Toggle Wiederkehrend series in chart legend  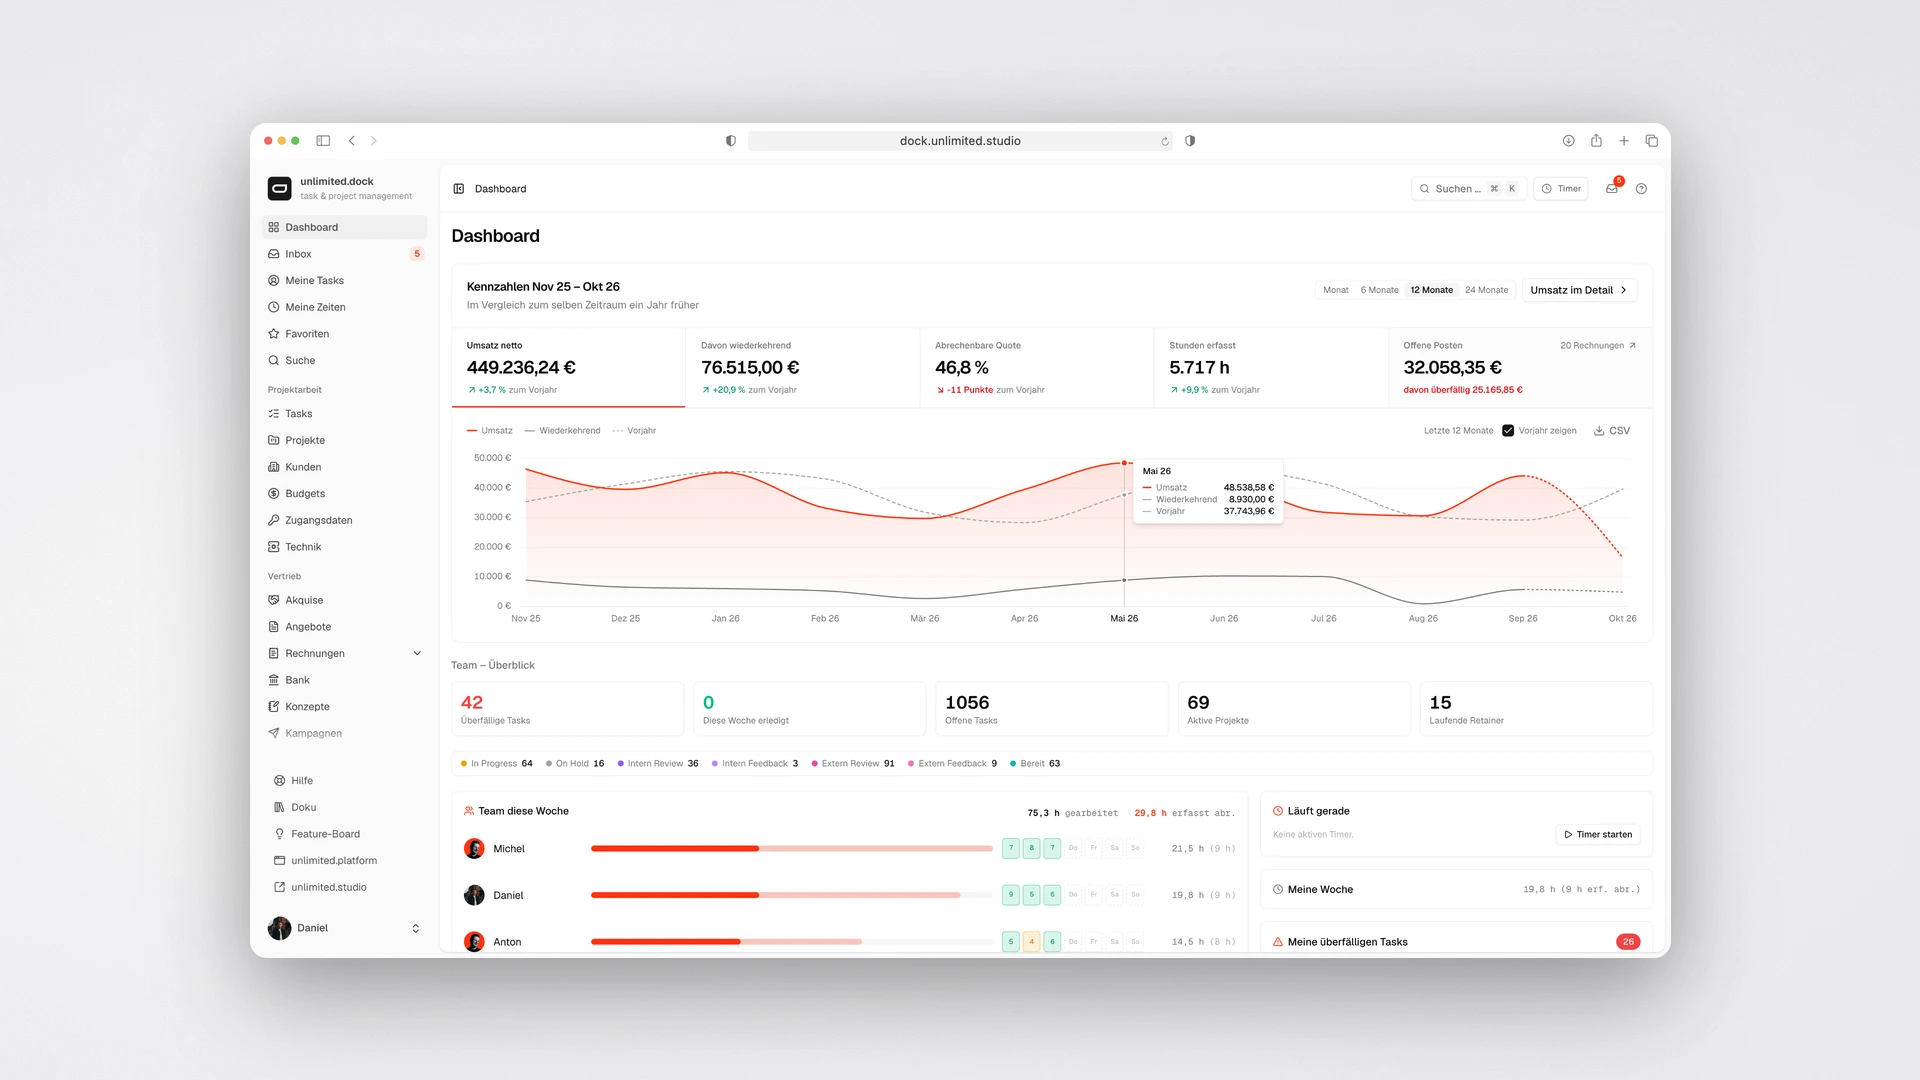(x=563, y=431)
